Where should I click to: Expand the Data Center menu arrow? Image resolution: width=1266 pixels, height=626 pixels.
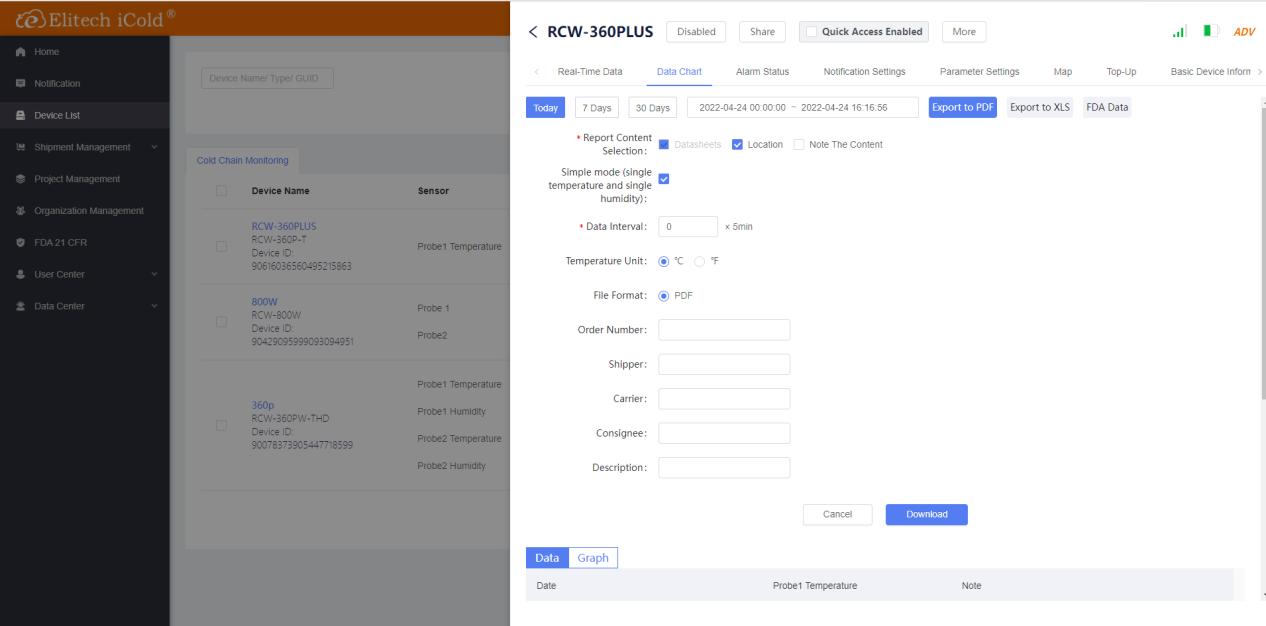[154, 306]
